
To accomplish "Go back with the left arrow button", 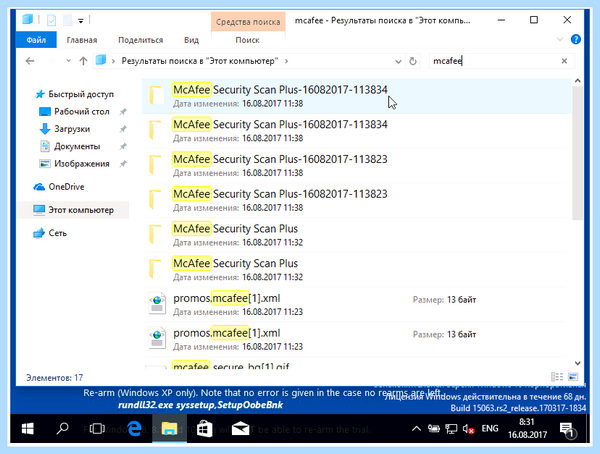I will pos(30,61).
